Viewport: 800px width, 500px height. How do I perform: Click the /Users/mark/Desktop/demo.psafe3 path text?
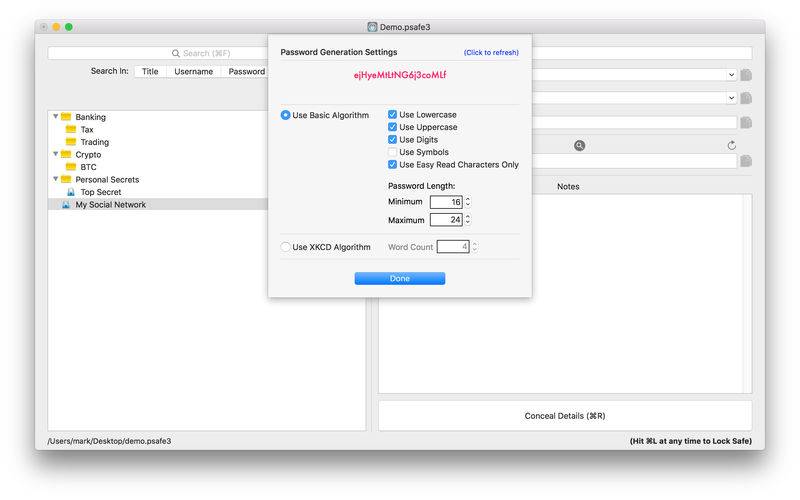click(x=109, y=441)
